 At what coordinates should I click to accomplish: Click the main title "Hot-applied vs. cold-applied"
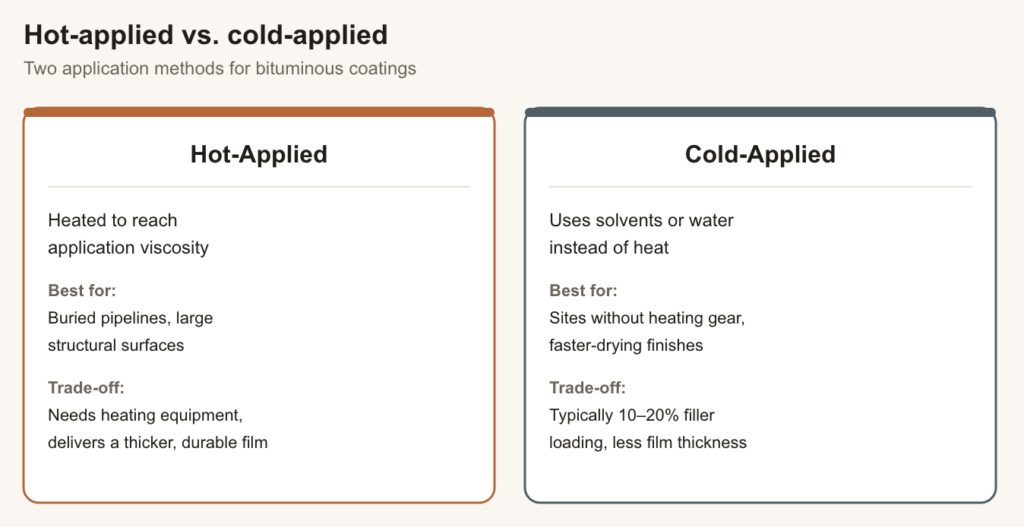click(206, 35)
